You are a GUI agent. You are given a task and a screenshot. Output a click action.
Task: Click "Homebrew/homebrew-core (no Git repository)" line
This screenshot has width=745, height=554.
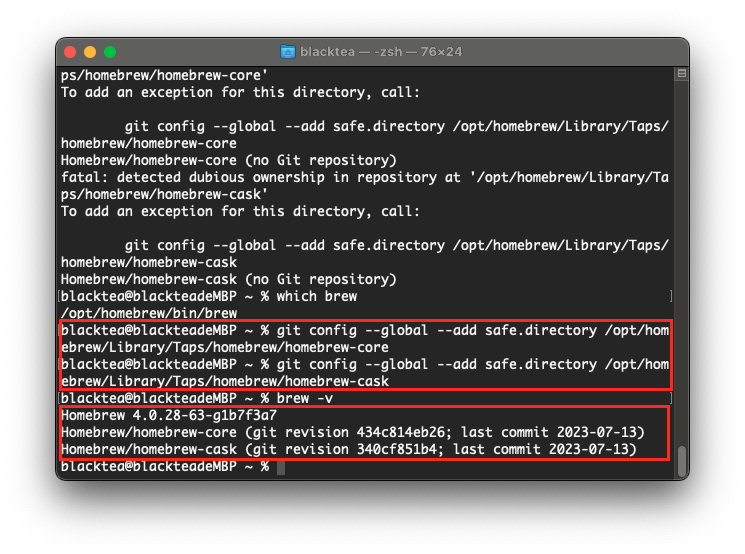coord(229,160)
